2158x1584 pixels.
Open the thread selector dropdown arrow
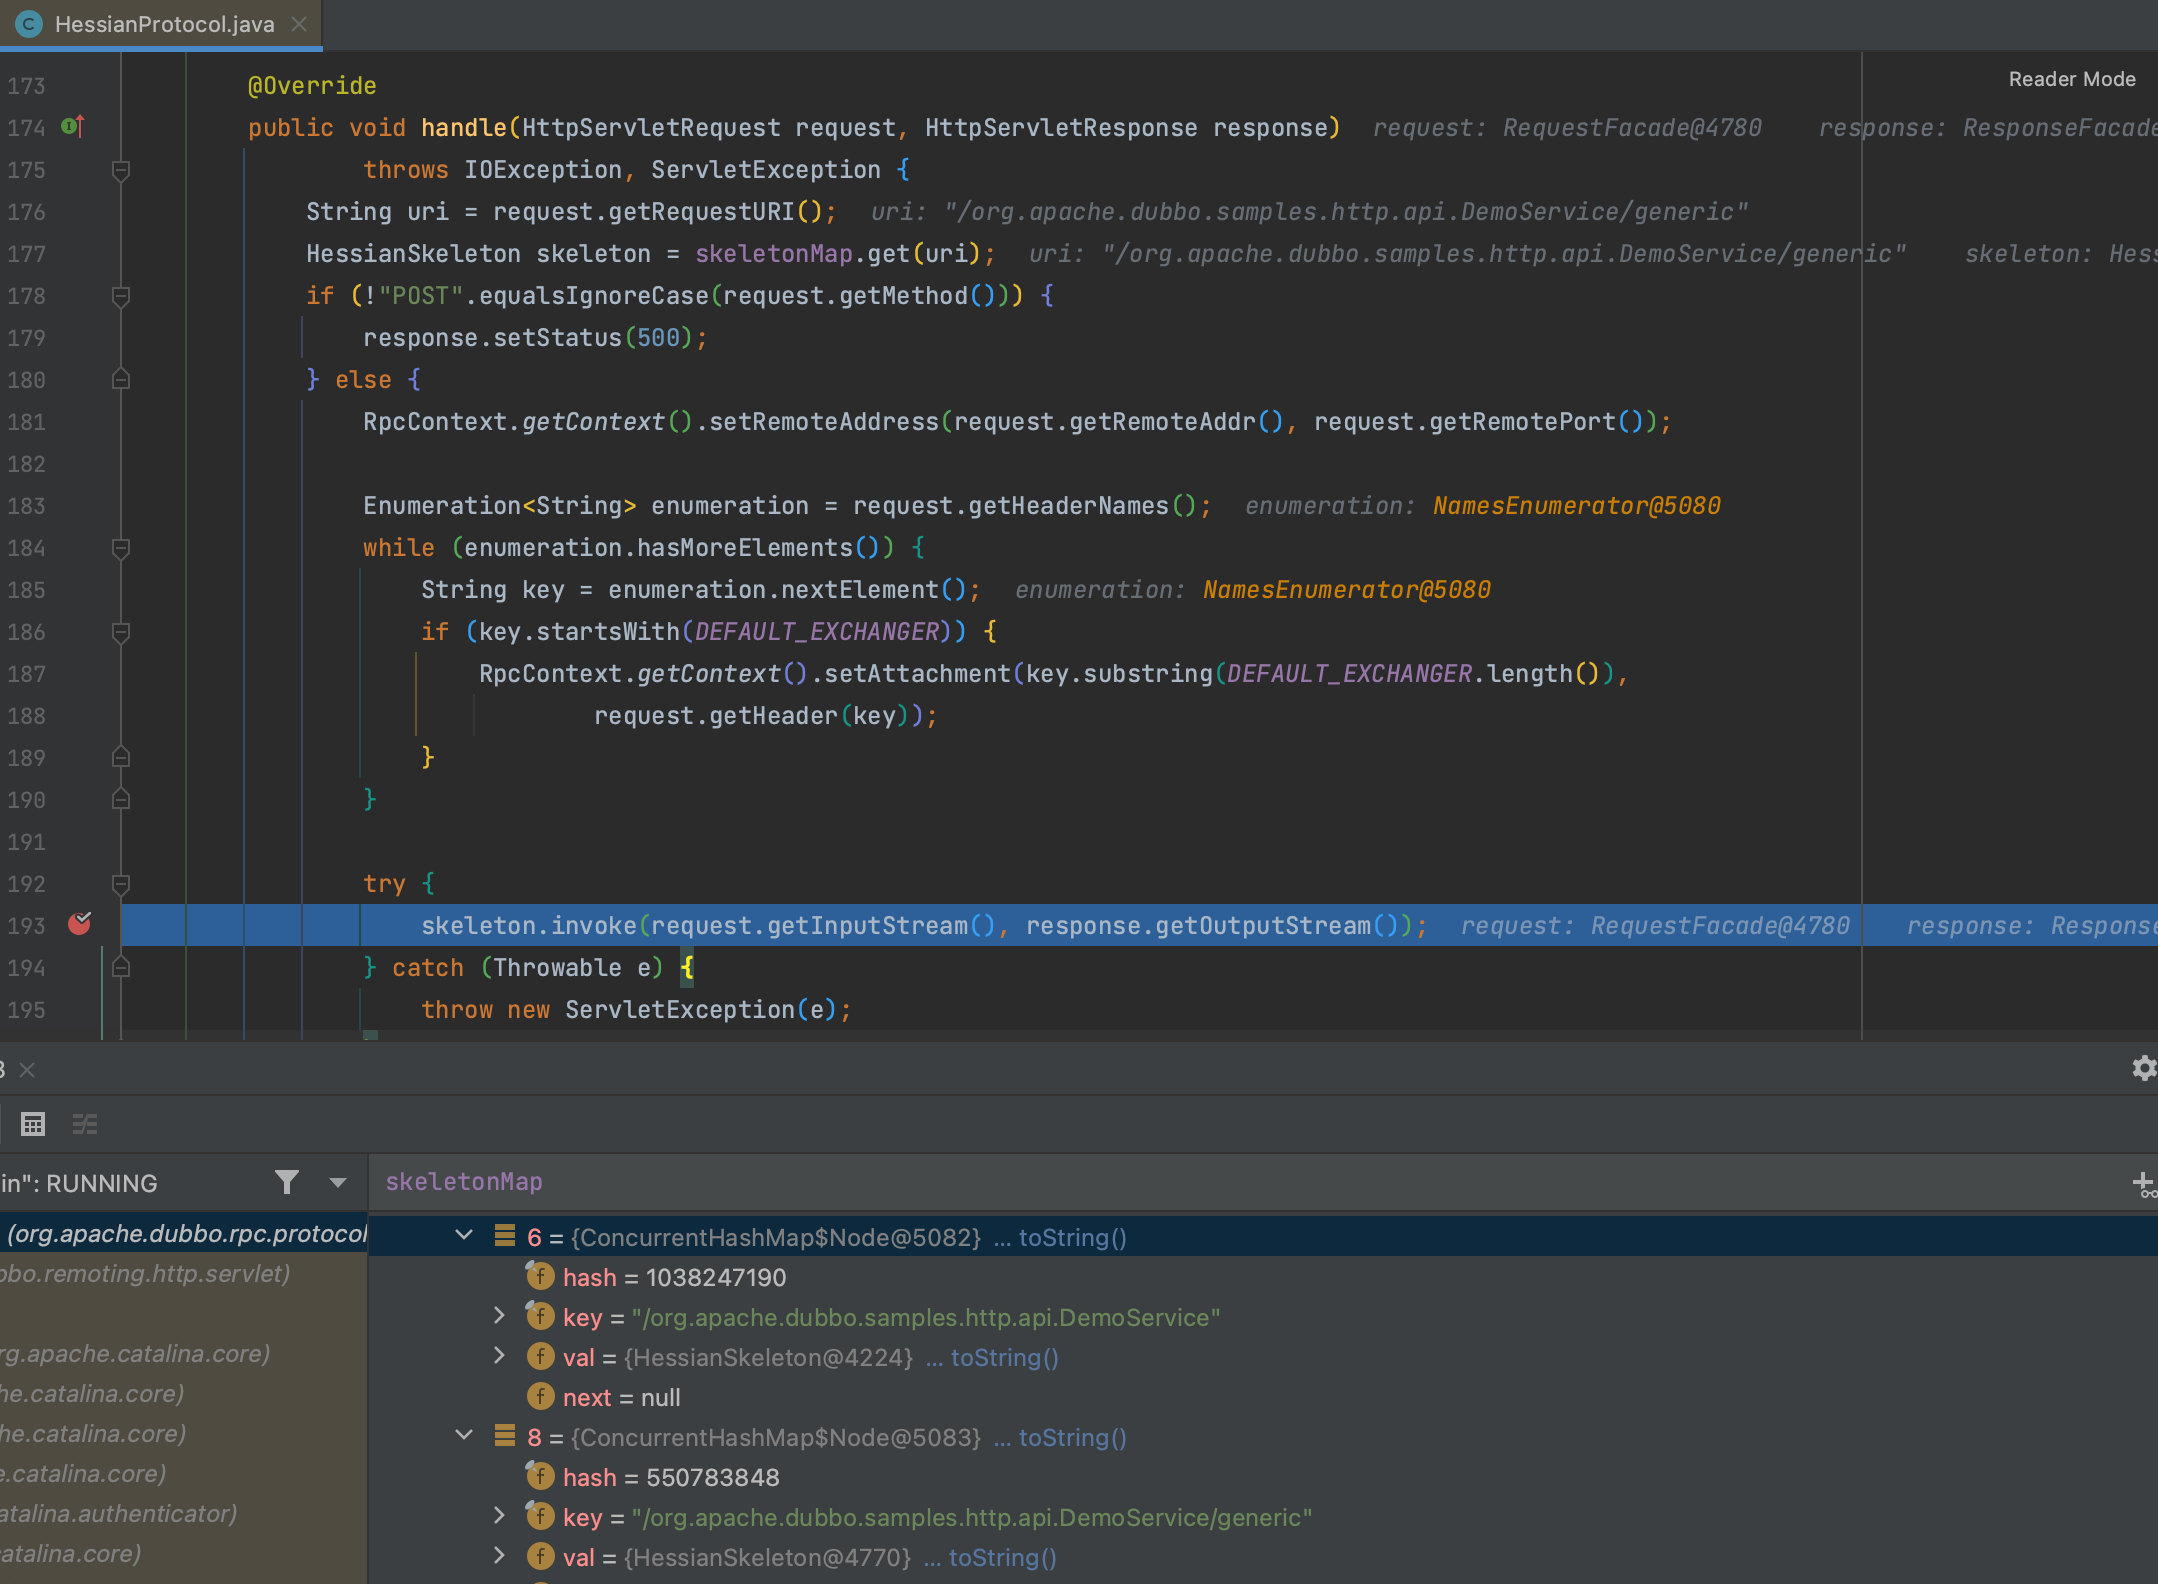(338, 1183)
